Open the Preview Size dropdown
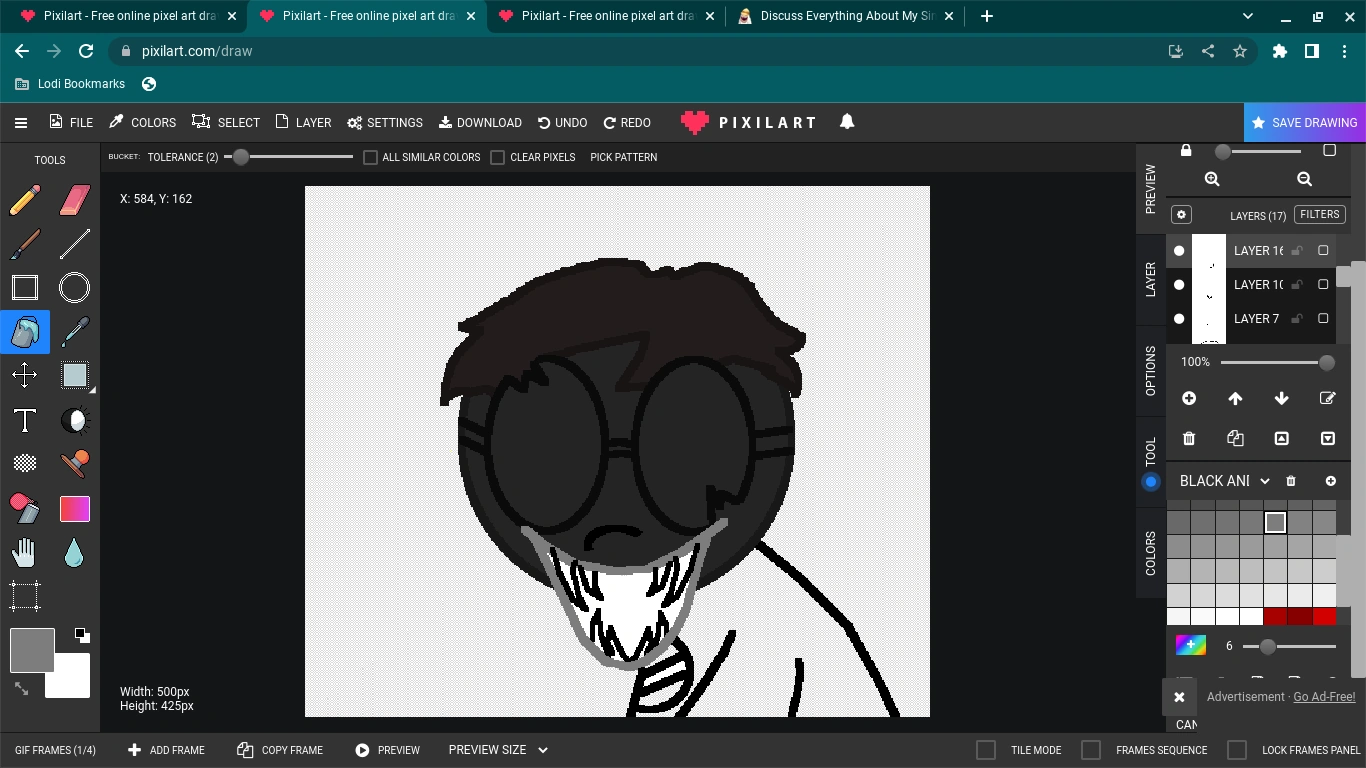The width and height of the screenshot is (1366, 768). 543,749
